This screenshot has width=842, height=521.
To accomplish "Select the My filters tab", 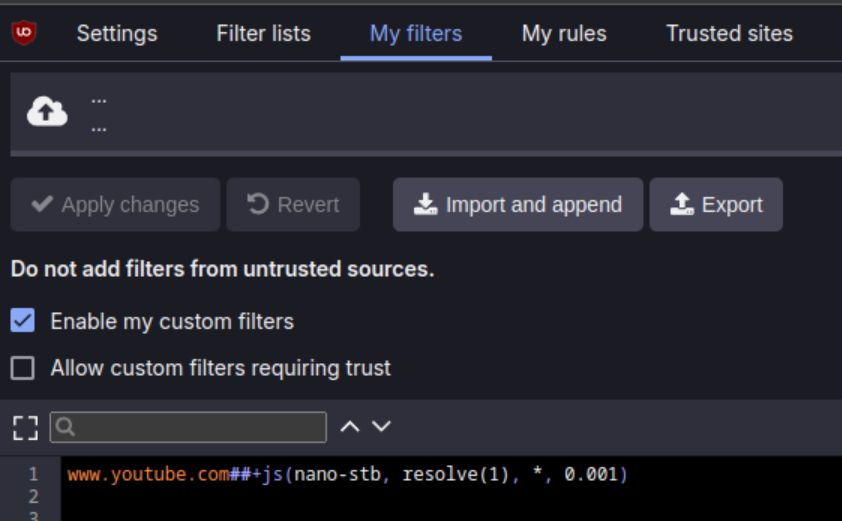I will pos(416,34).
